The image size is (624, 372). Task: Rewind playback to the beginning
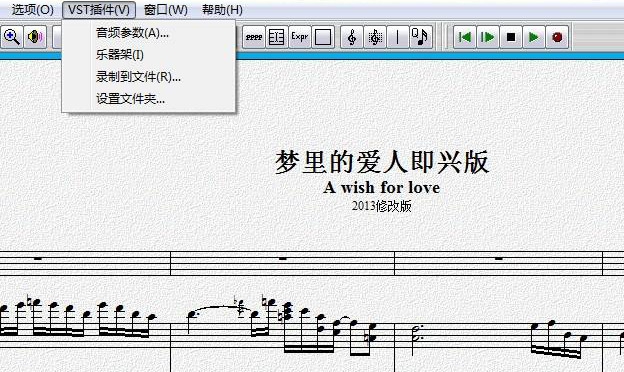point(465,37)
